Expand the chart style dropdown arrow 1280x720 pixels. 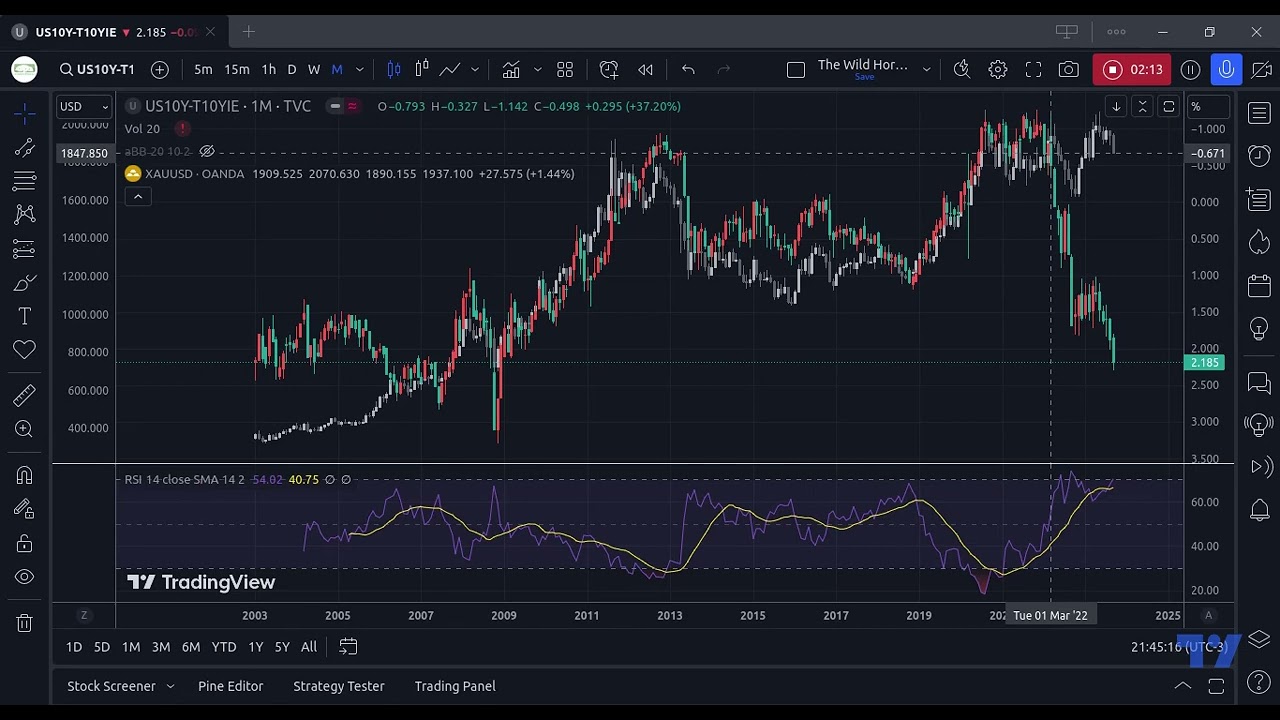click(x=475, y=69)
